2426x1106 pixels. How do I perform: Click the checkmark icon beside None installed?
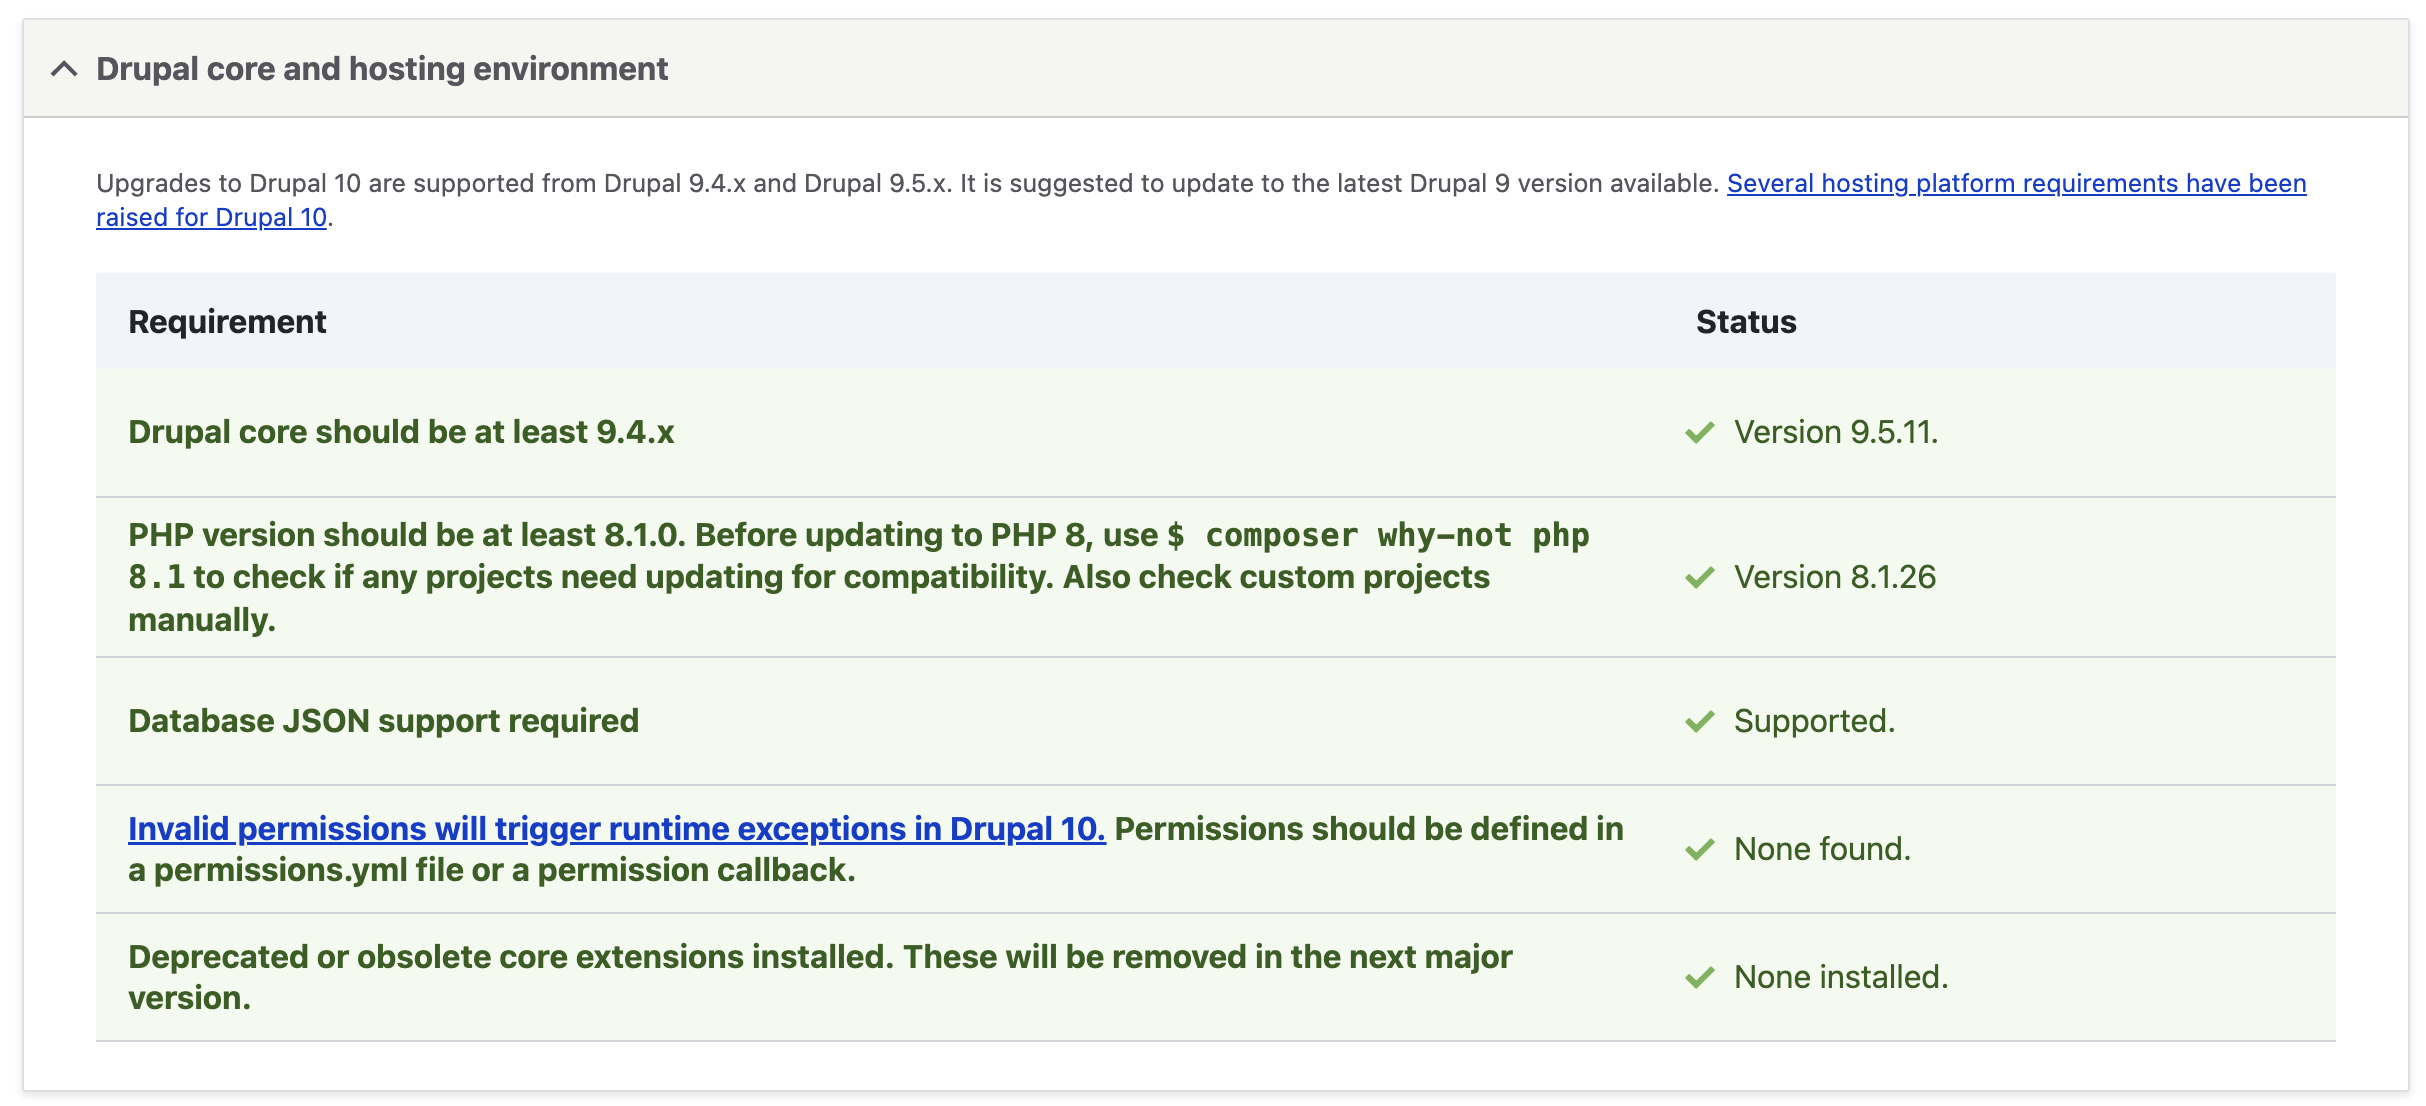pos(1700,978)
